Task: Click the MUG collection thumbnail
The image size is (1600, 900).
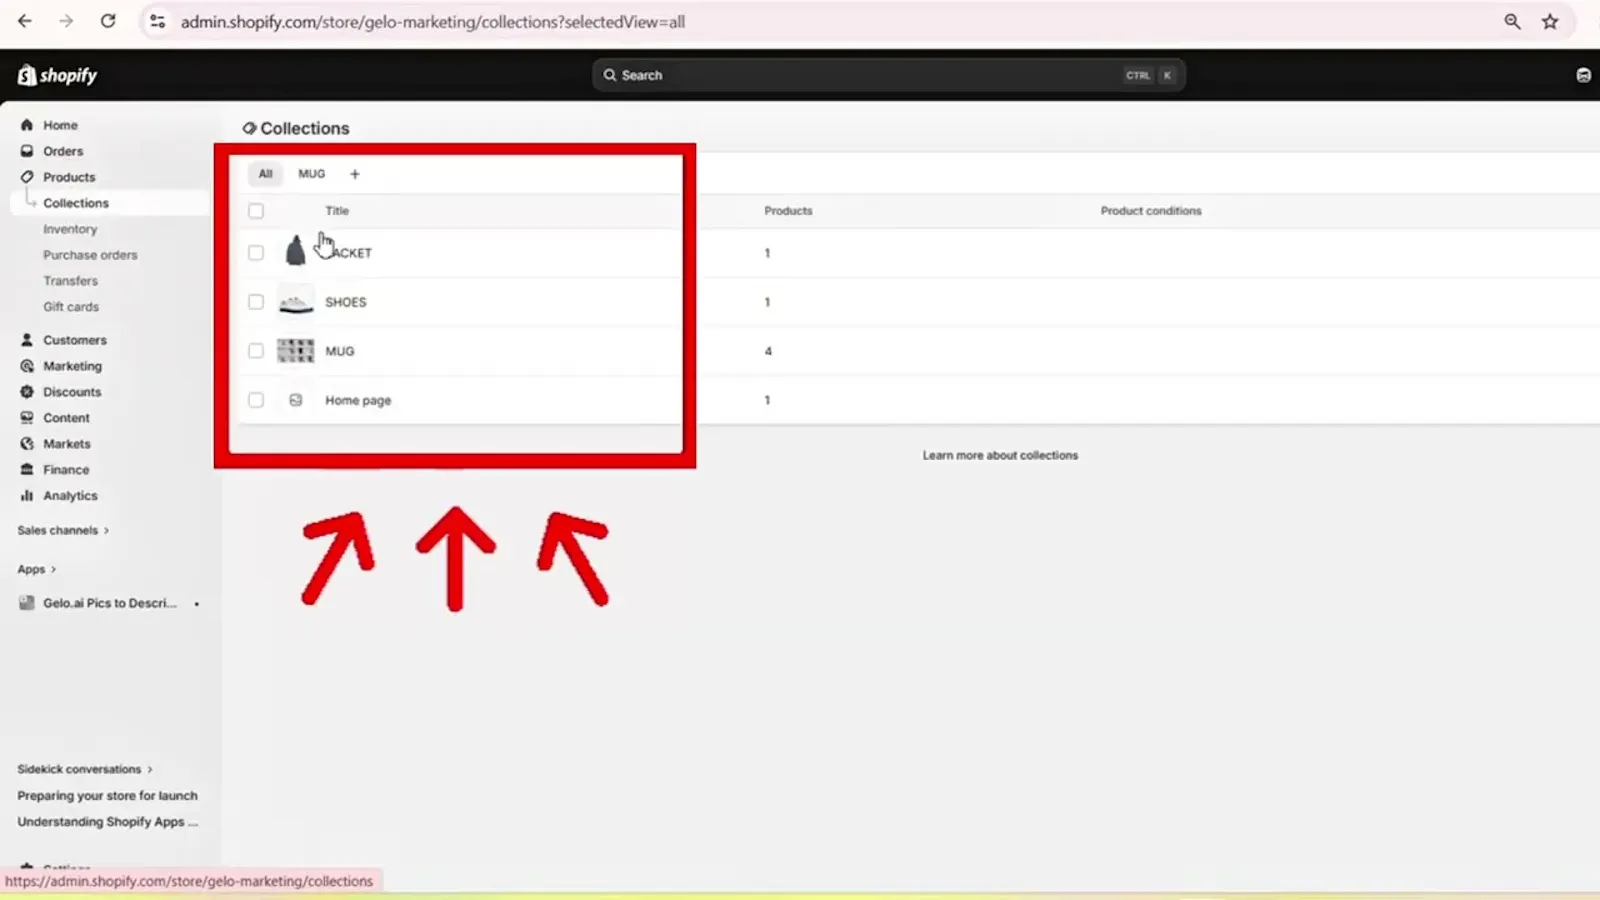Action: point(296,351)
